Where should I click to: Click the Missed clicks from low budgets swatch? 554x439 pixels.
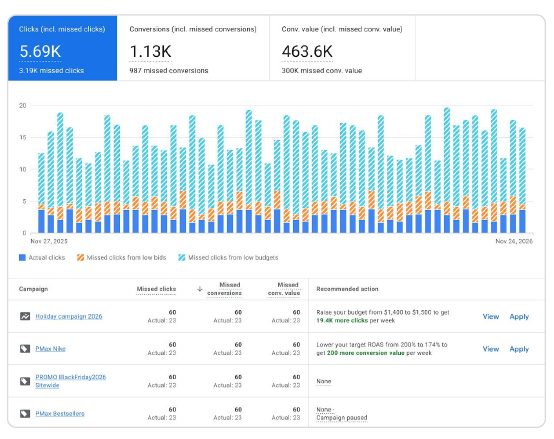coord(182,257)
